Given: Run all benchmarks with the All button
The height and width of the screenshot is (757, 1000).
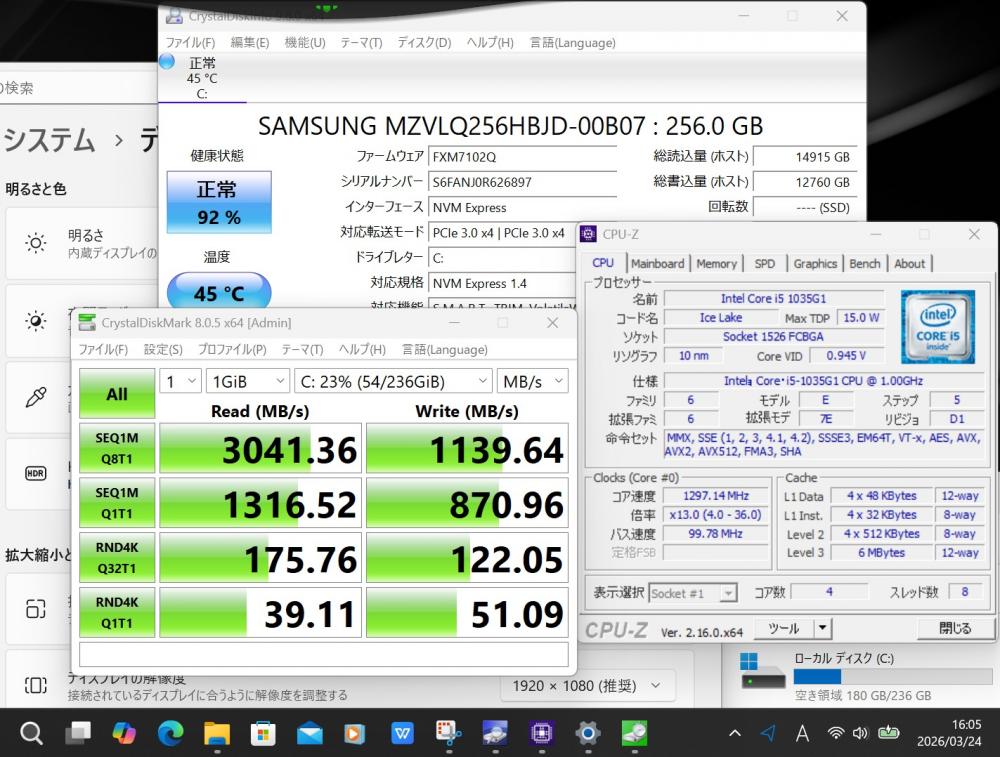Looking at the screenshot, I should 117,394.
